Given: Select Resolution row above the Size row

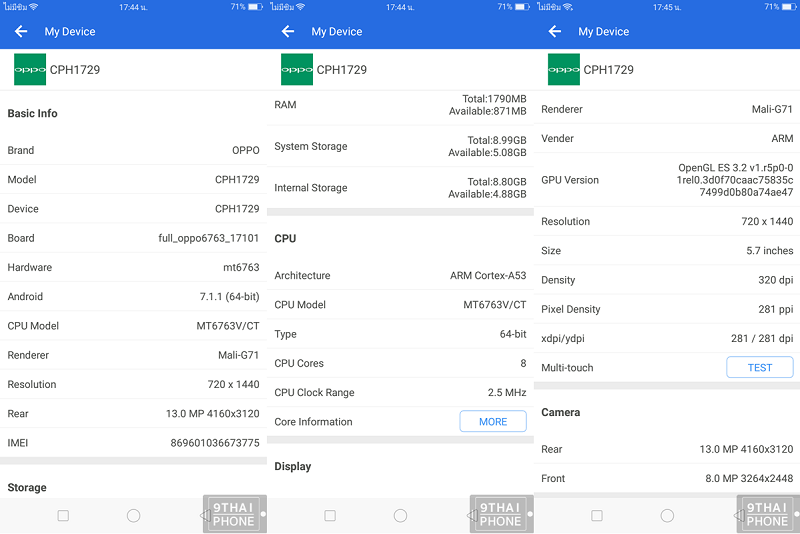Looking at the screenshot, I should click(667, 221).
